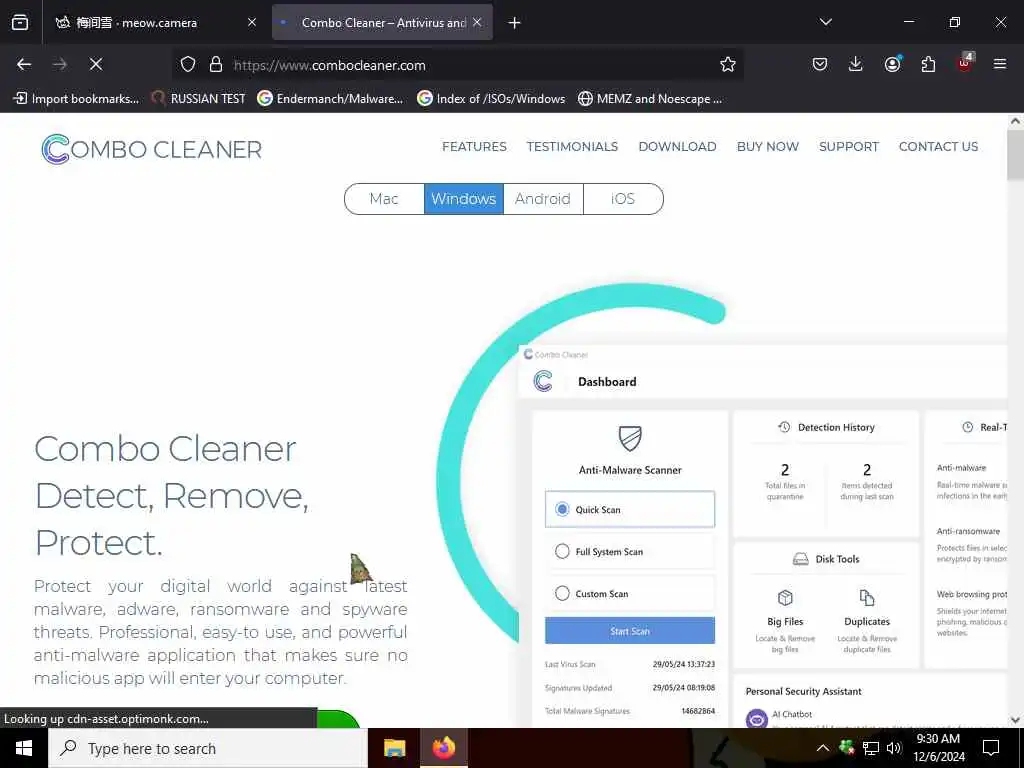Click the Disk Tools drive icon

(801, 559)
